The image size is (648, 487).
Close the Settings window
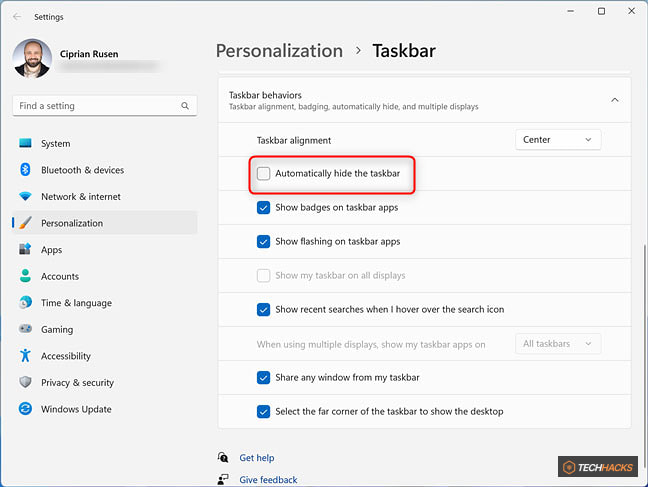[631, 11]
